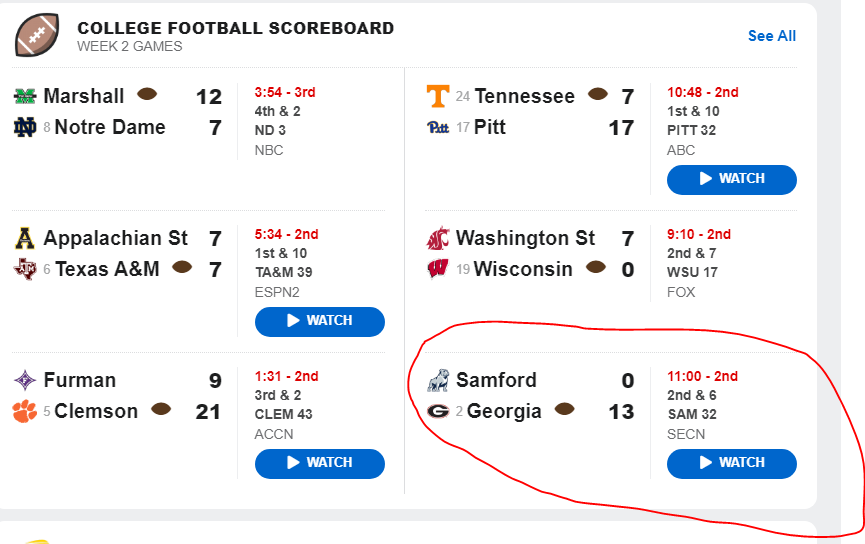865x544 pixels.
Task: Click the Tennessee orange T logo
Action: [437, 96]
